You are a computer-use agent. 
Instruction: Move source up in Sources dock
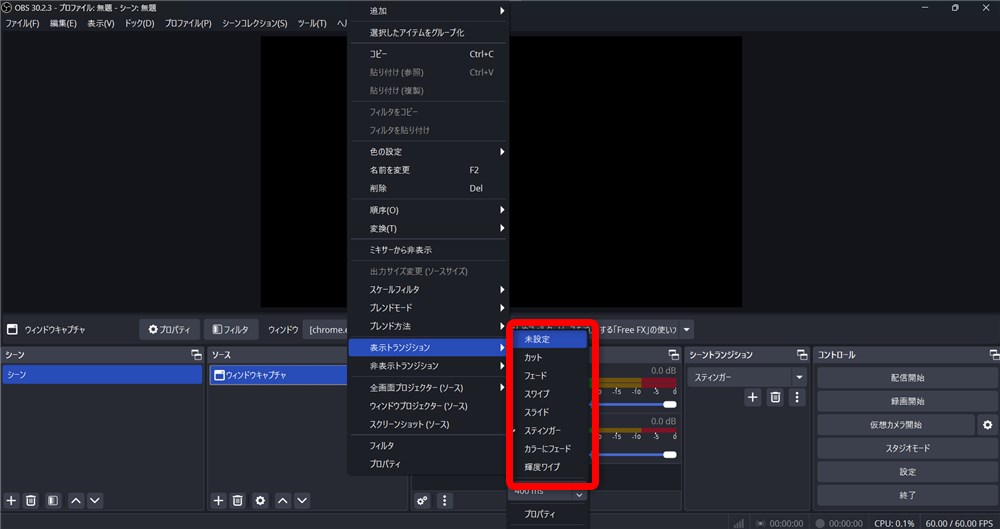tap(283, 501)
